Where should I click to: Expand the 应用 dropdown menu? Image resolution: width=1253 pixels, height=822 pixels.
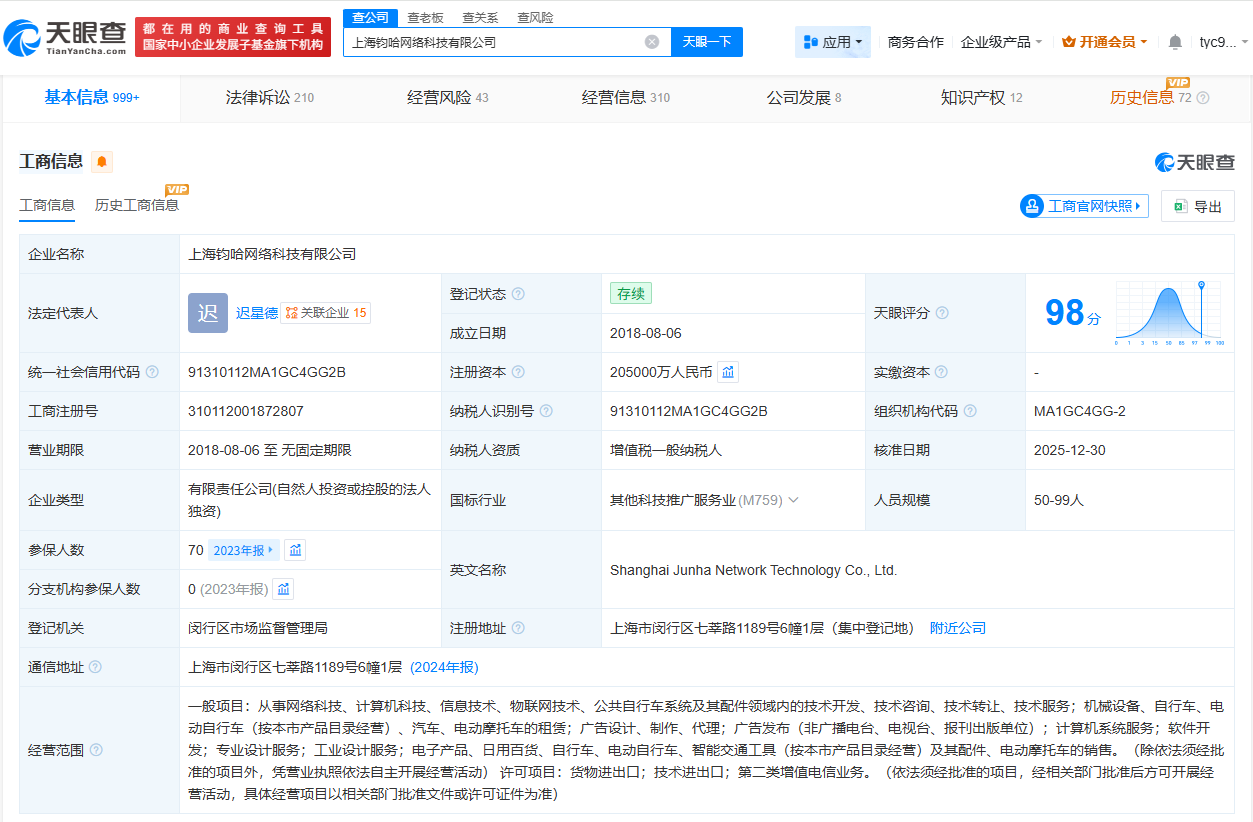pos(833,42)
